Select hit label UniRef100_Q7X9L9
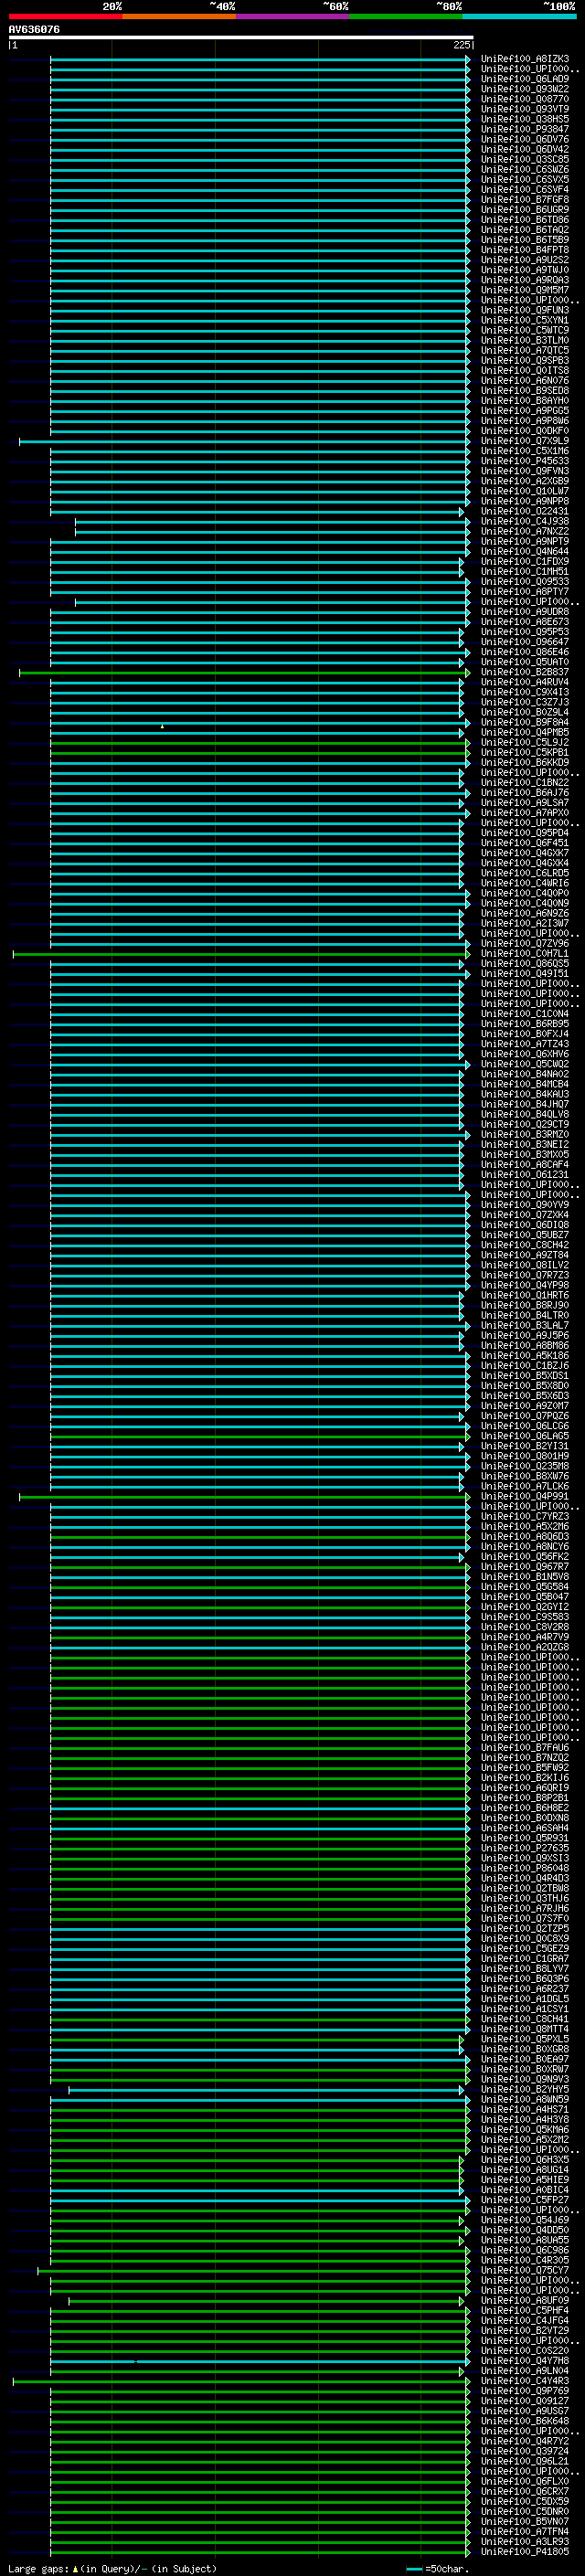This screenshot has width=585, height=2576. 525,441
